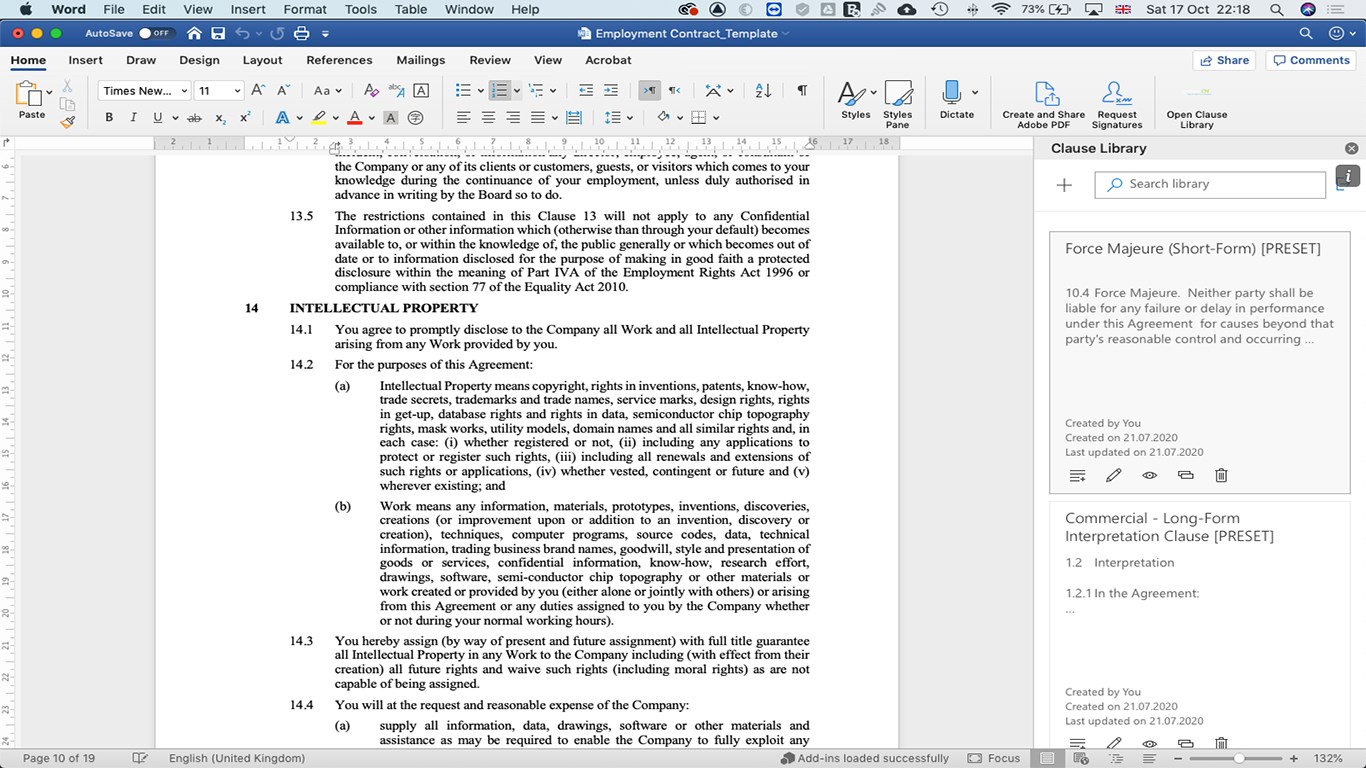Click the Page 10 of 19 indicator
1366x768 pixels.
(59, 758)
